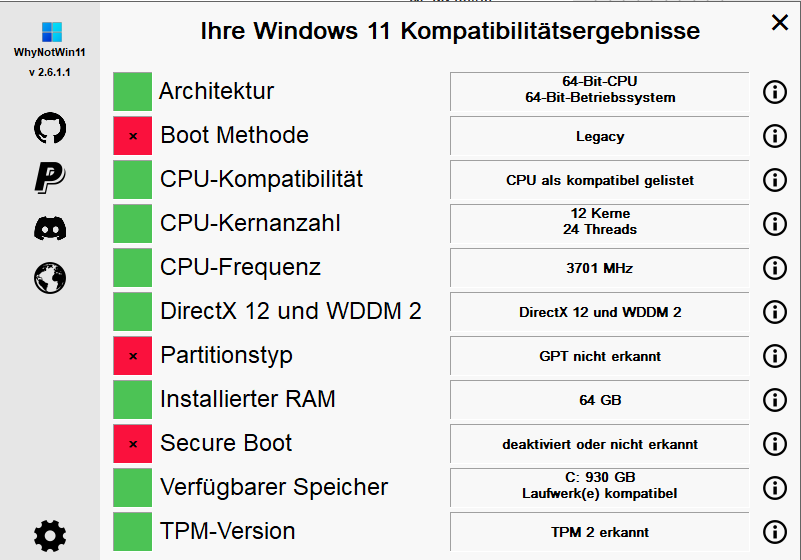Image resolution: width=801 pixels, height=560 pixels.
Task: Open the GitHub icon link
Action: [50, 128]
